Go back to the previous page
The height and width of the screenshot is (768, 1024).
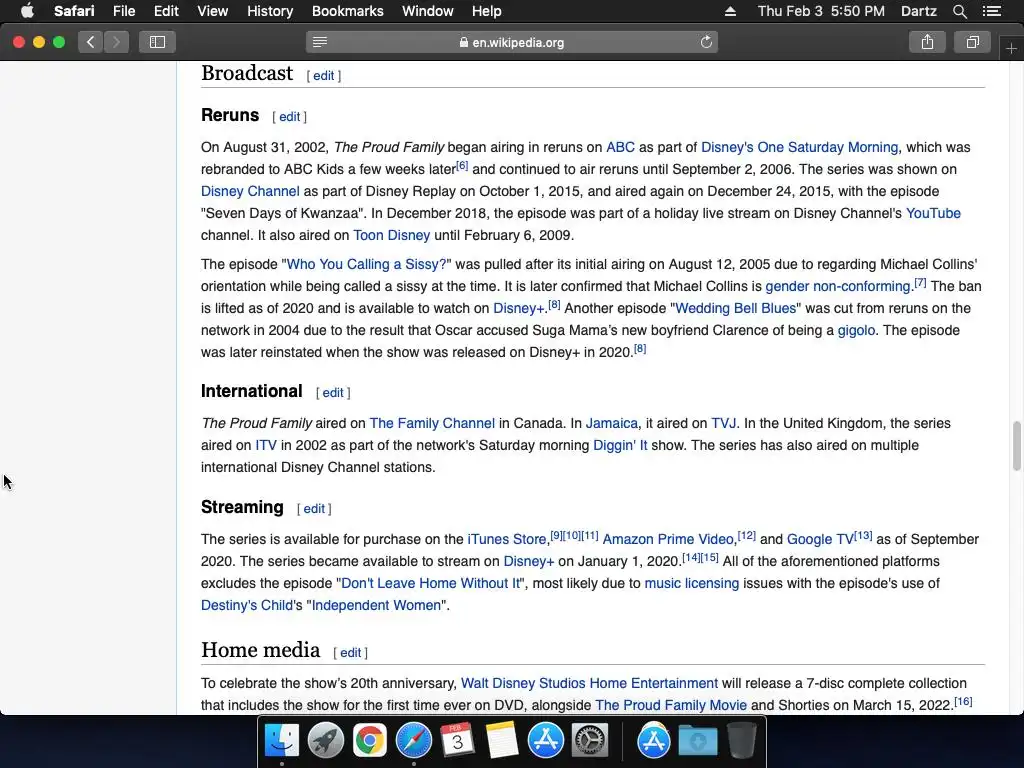pos(91,42)
